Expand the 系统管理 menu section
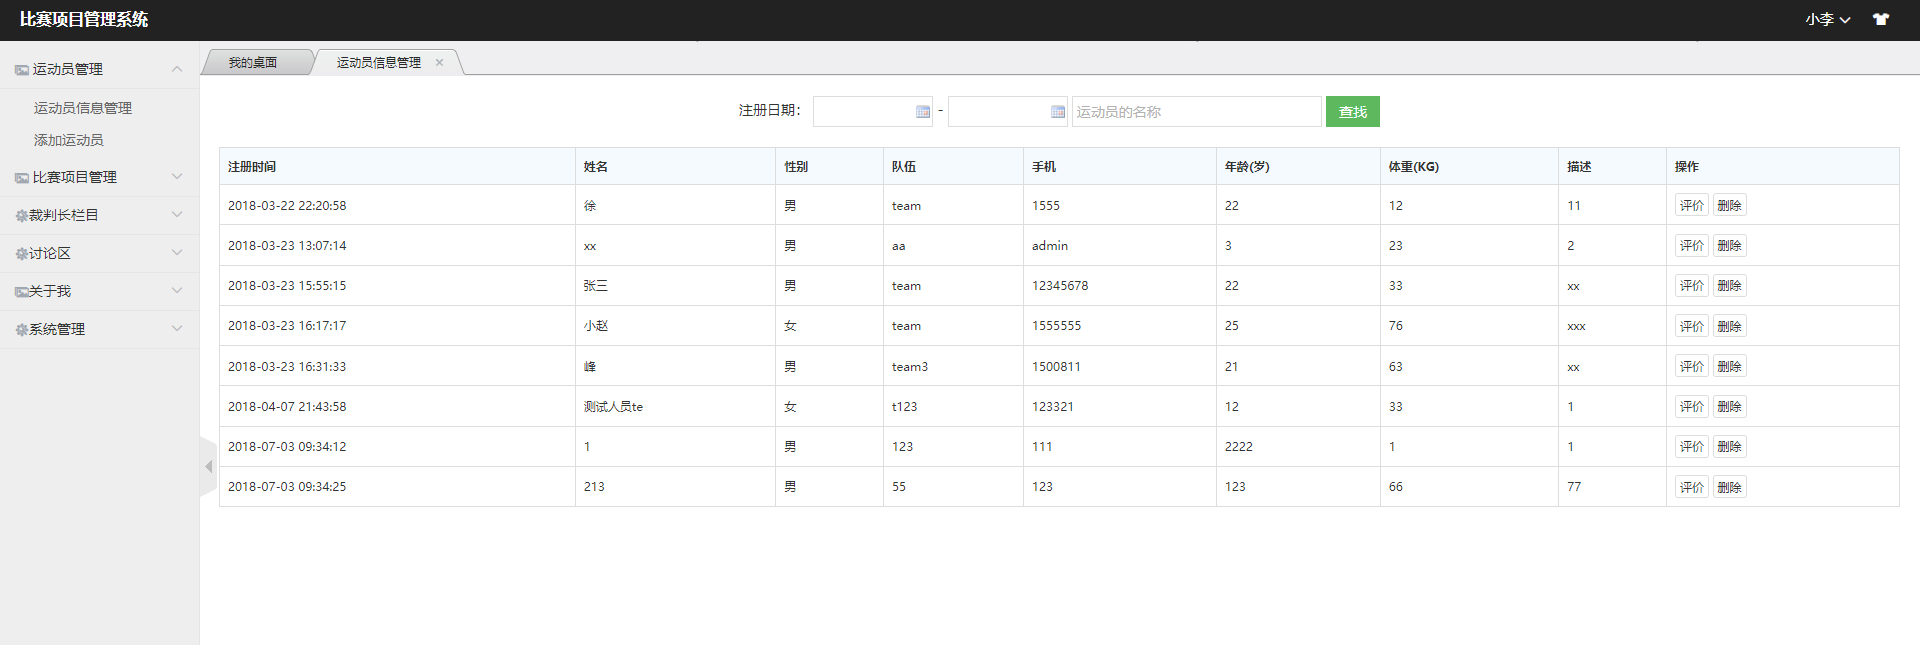This screenshot has height=645, width=1920. coord(100,329)
